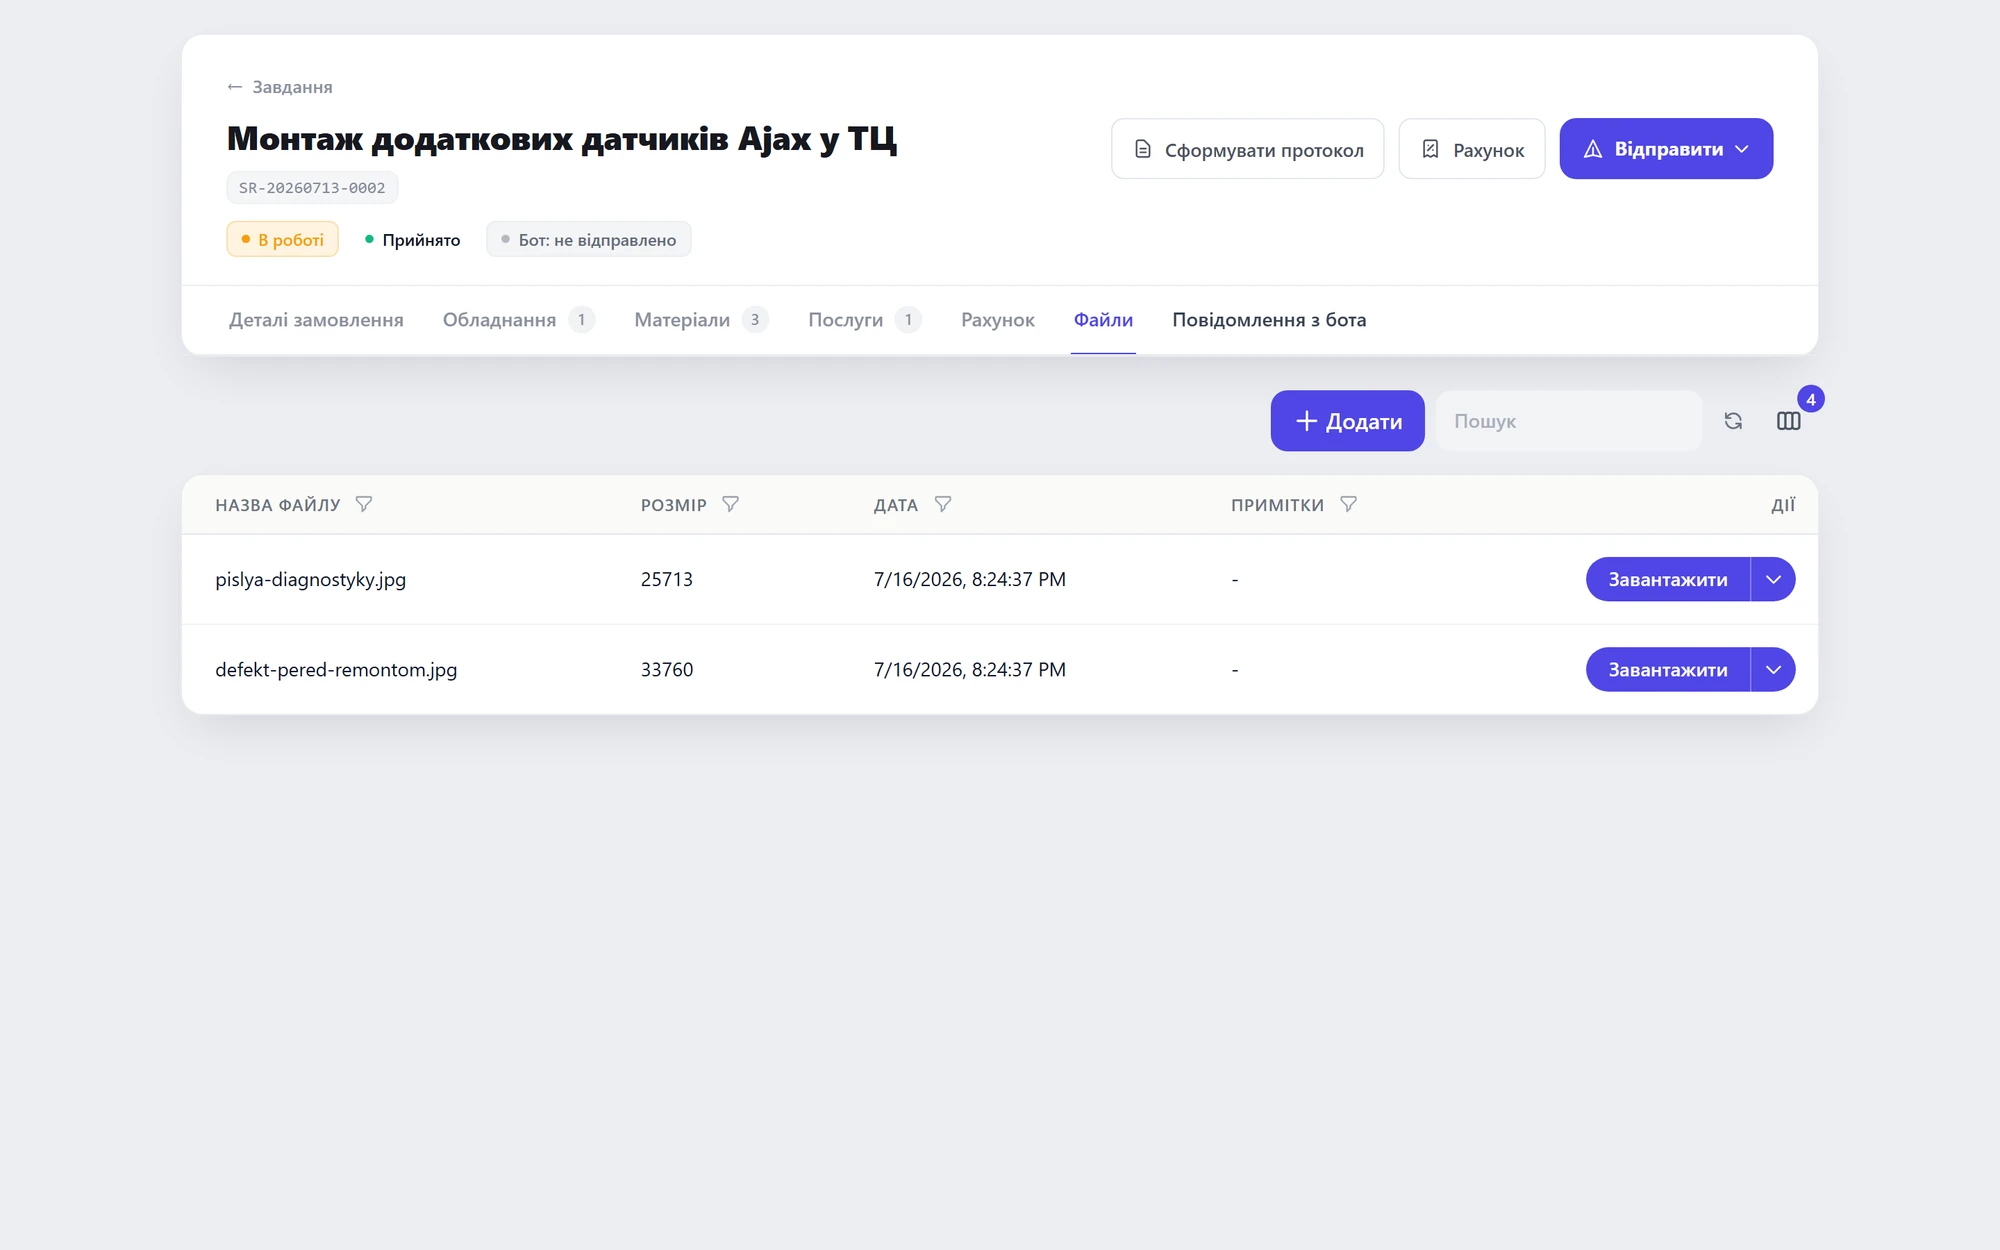2000x1250 pixels.
Task: Filter by file name column funnel icon
Action: [x=364, y=504]
